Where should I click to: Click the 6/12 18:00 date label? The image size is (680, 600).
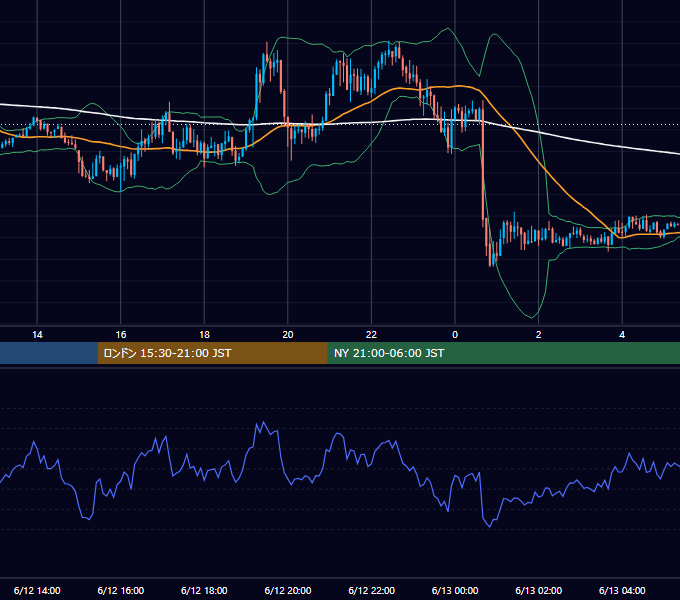pos(204,590)
